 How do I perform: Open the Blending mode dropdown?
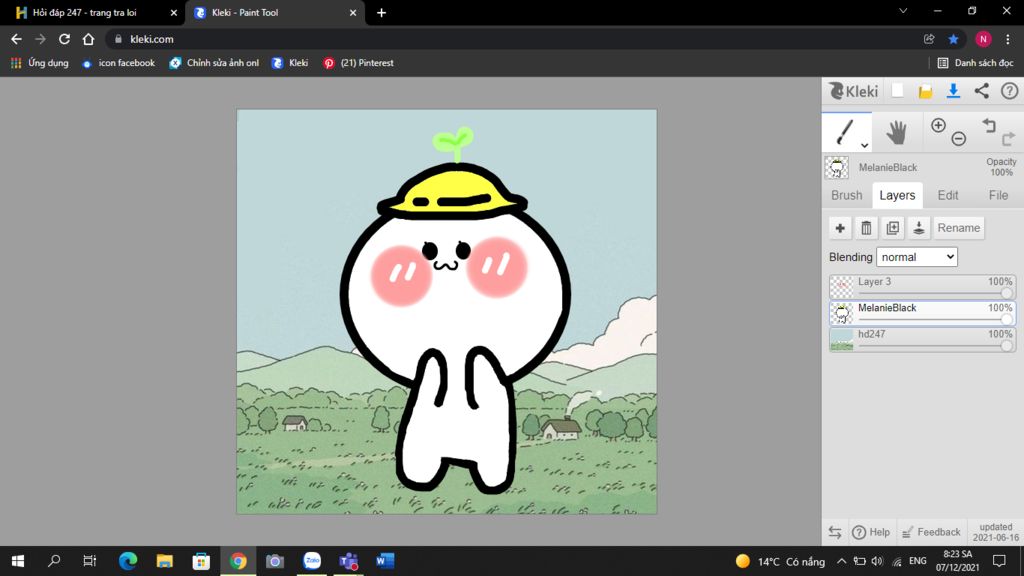tap(917, 257)
